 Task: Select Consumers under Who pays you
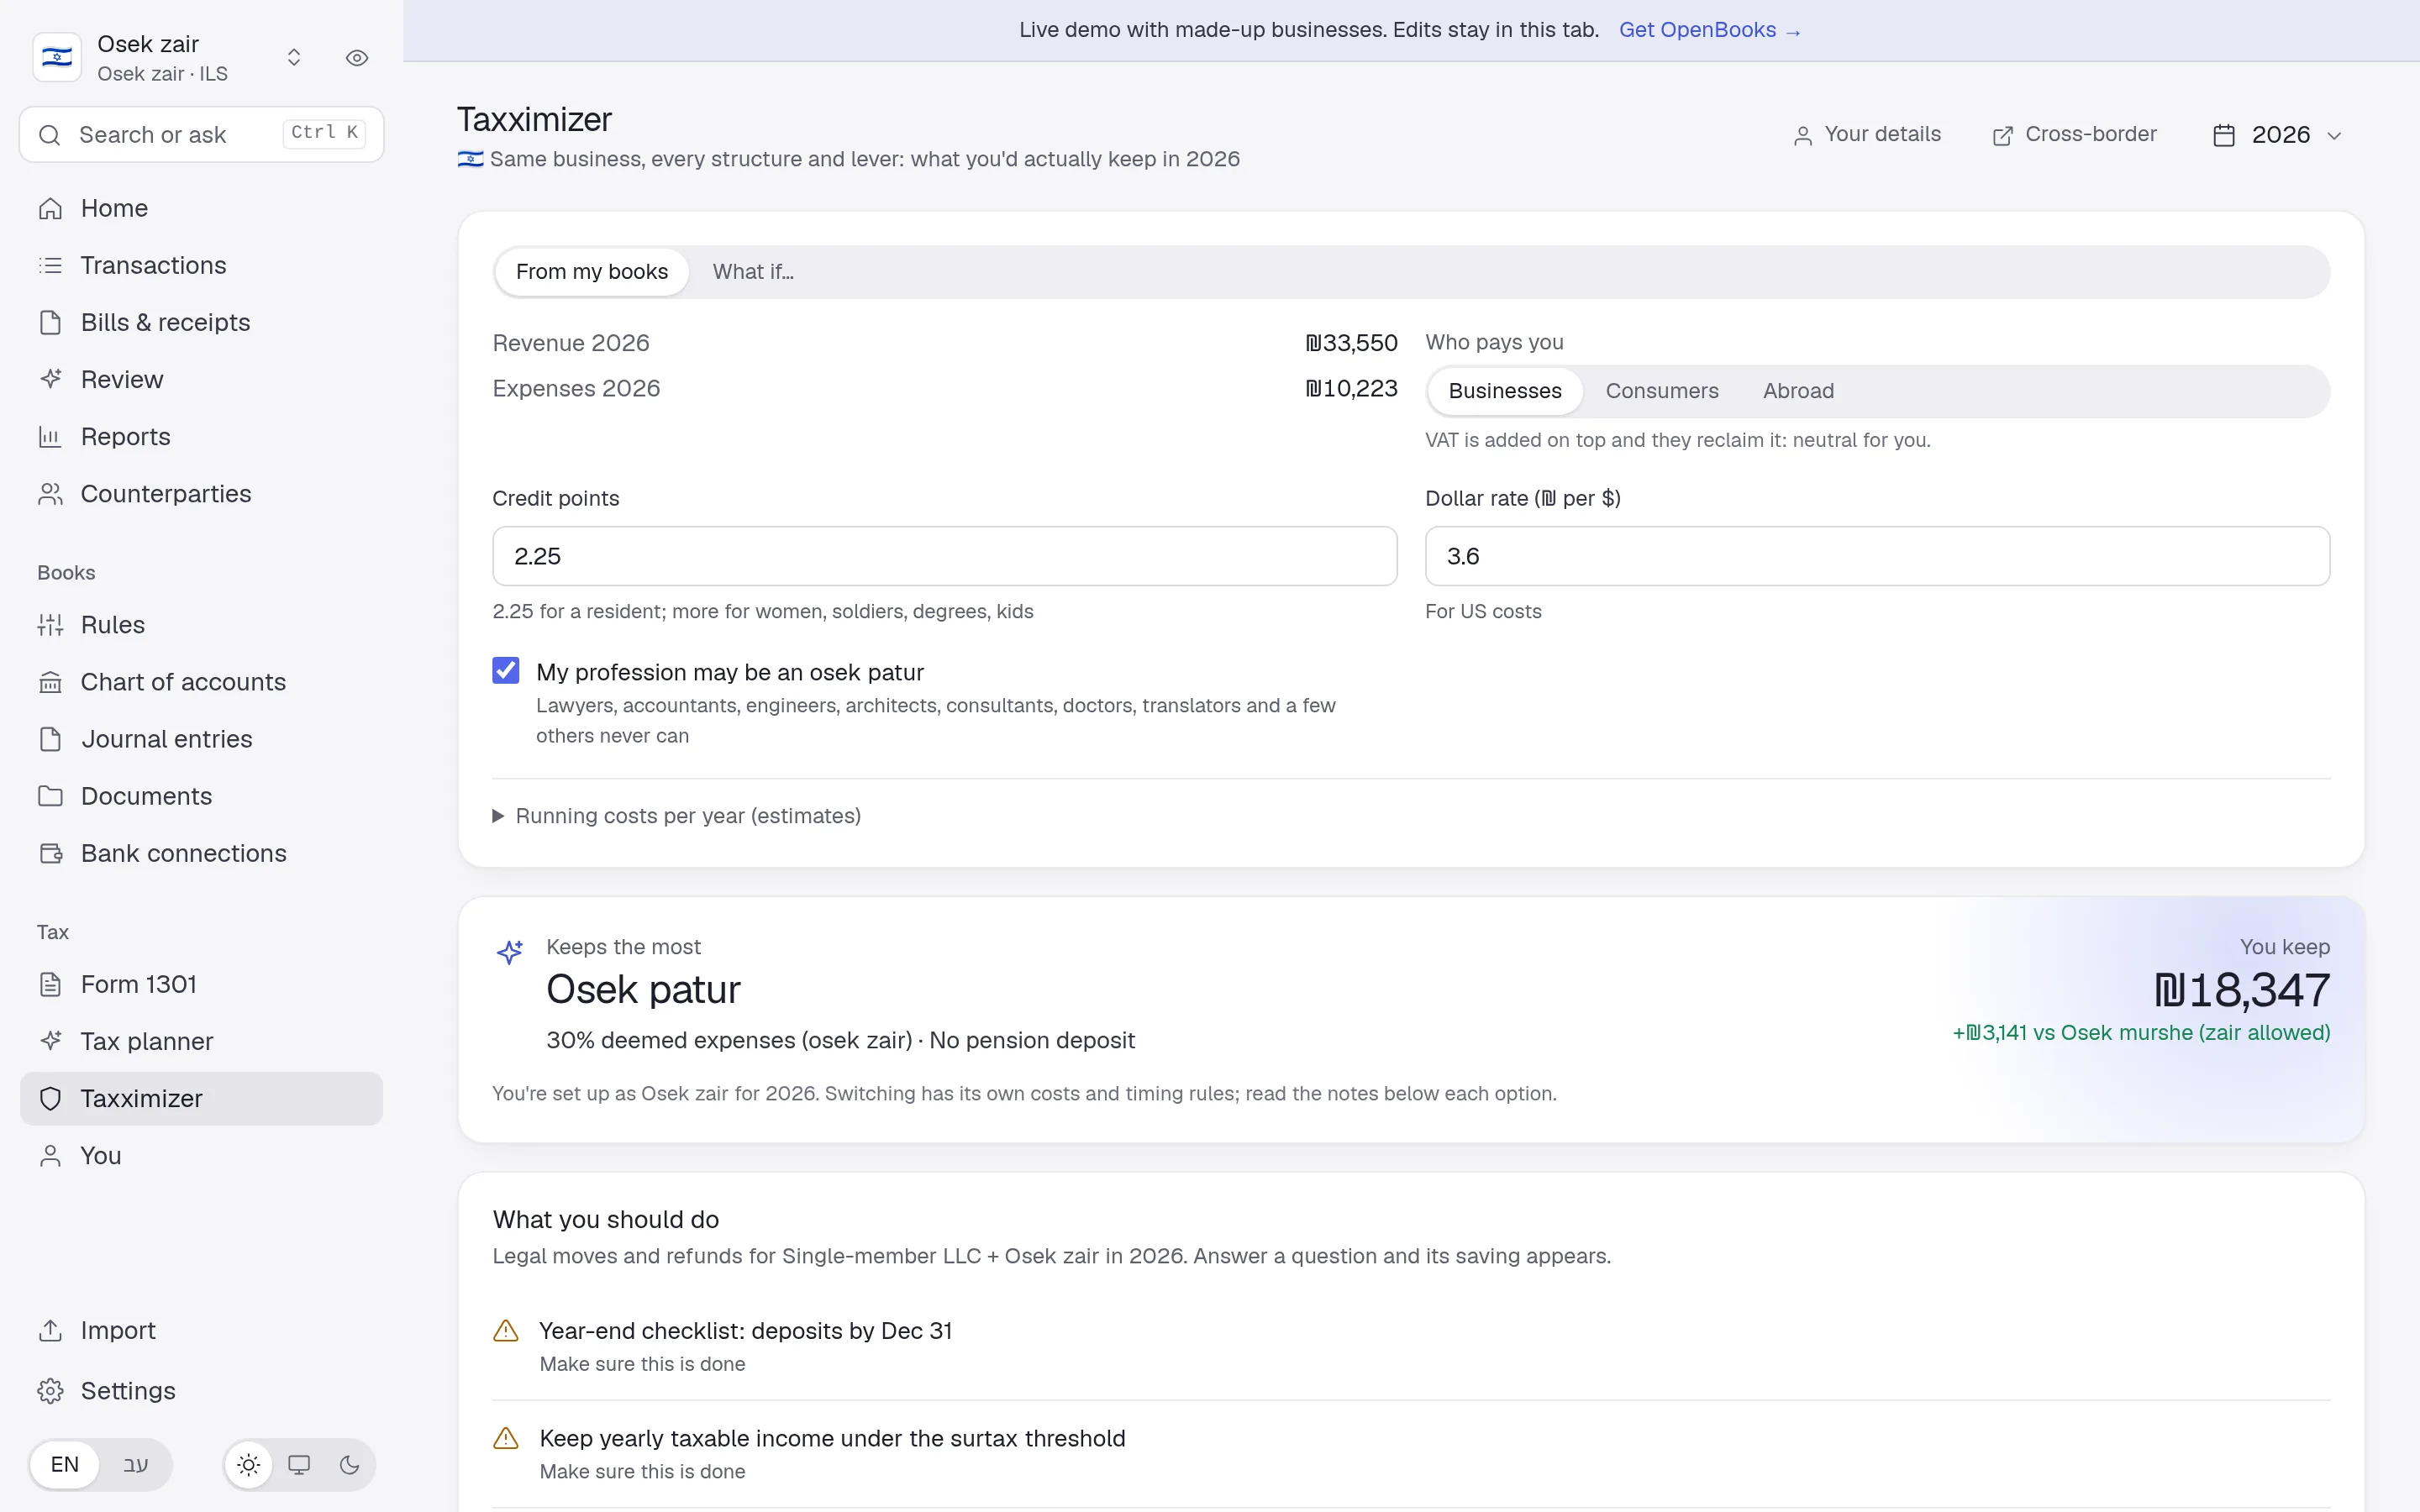pyautogui.click(x=1662, y=391)
